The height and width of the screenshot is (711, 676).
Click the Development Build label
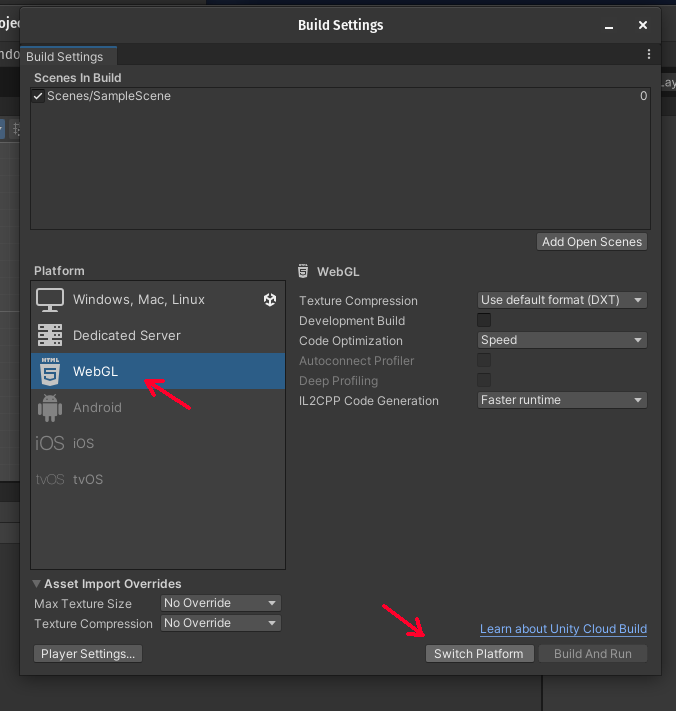(352, 321)
